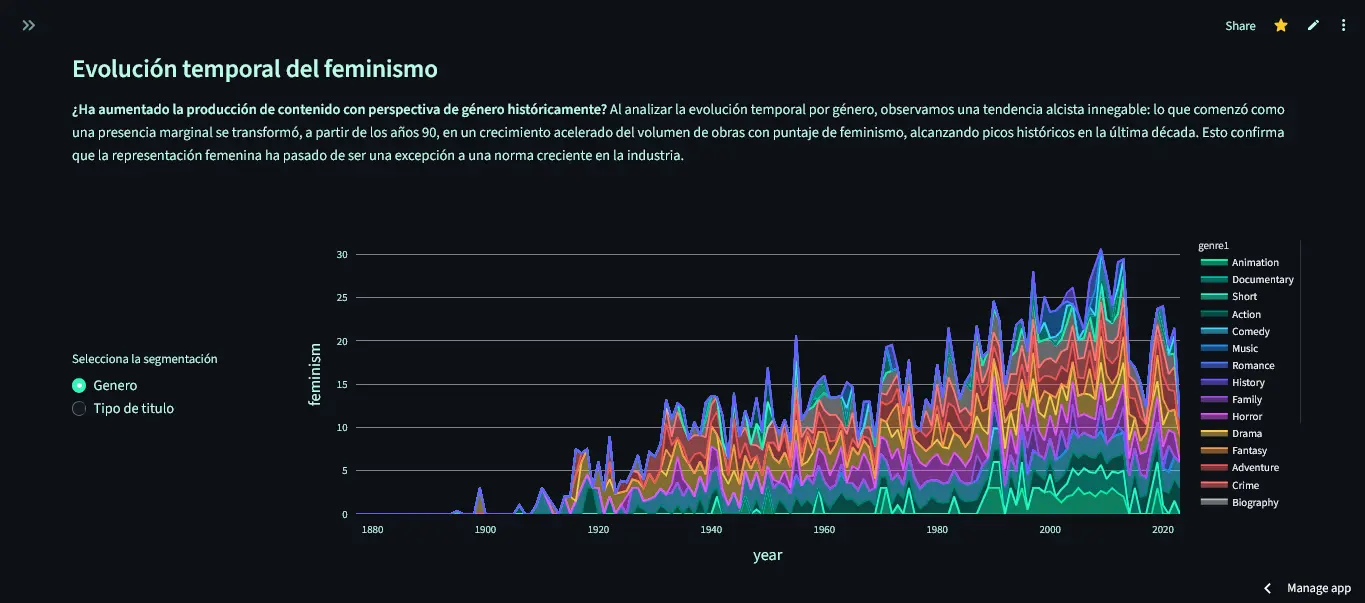The image size is (1365, 603).
Task: Toggle the Comedy legend entry
Action: (1250, 331)
